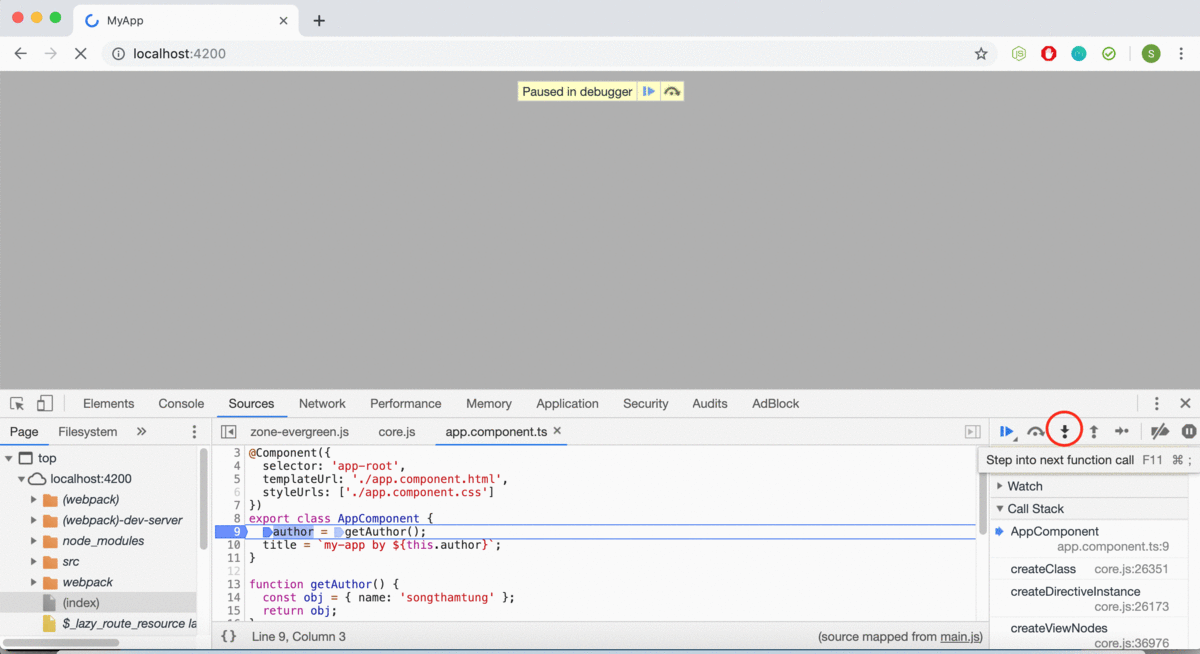This screenshot has width=1200, height=654.
Task: Bookmark this page with the star icon
Action: pyautogui.click(x=981, y=53)
